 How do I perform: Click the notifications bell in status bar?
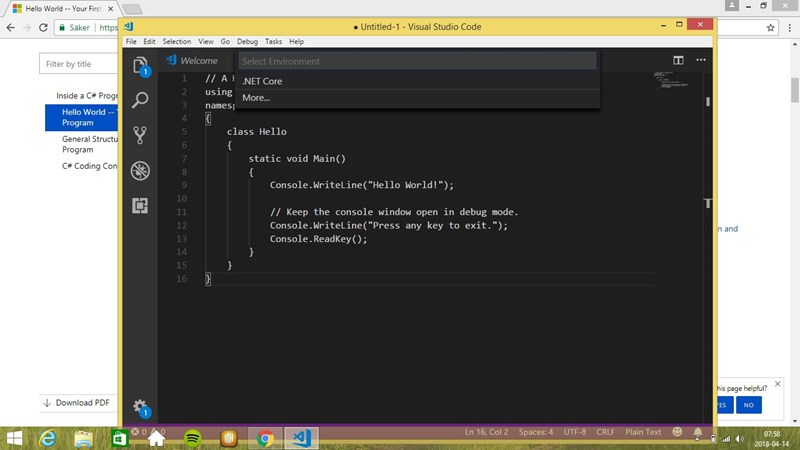(698, 432)
